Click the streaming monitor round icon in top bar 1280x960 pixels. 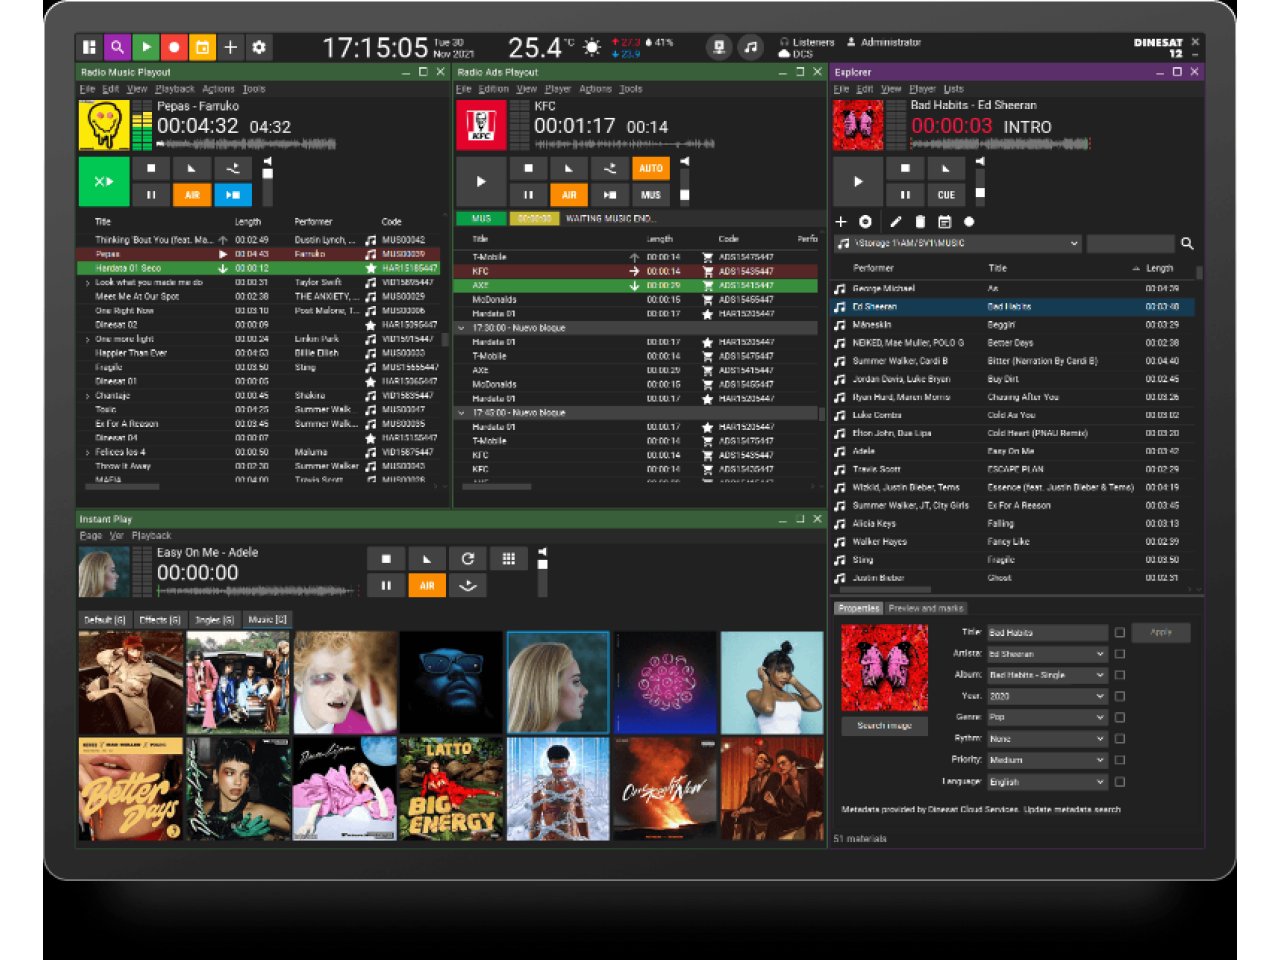tap(719, 47)
